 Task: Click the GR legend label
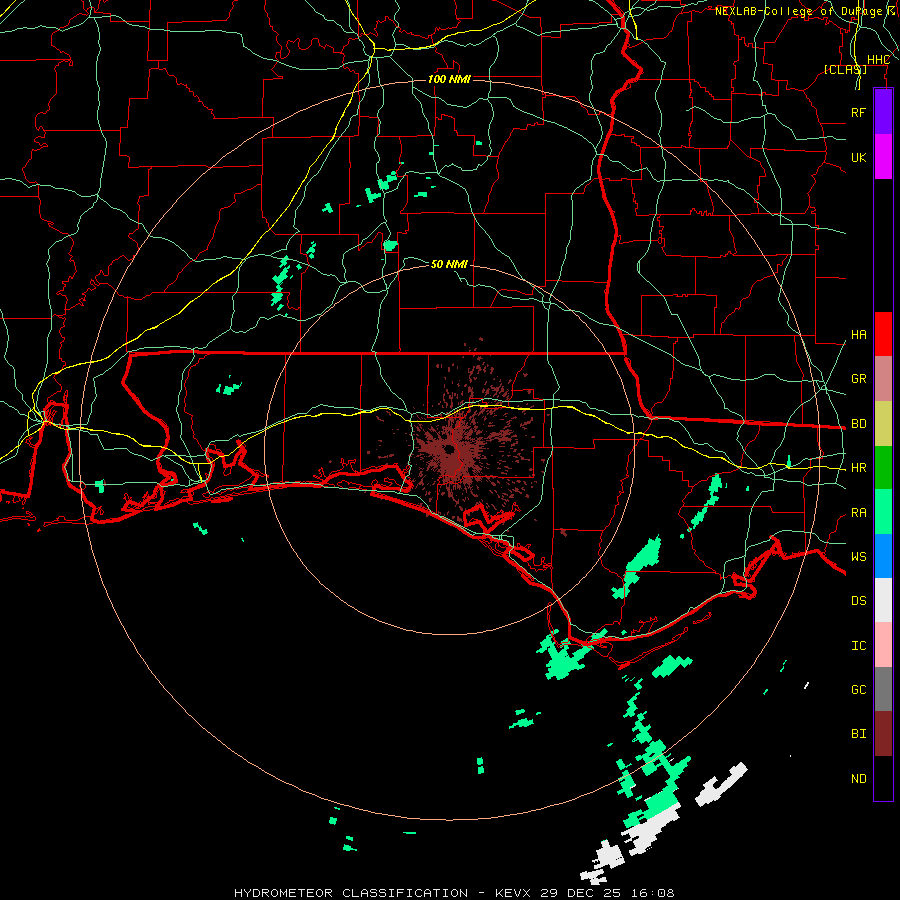click(x=858, y=379)
